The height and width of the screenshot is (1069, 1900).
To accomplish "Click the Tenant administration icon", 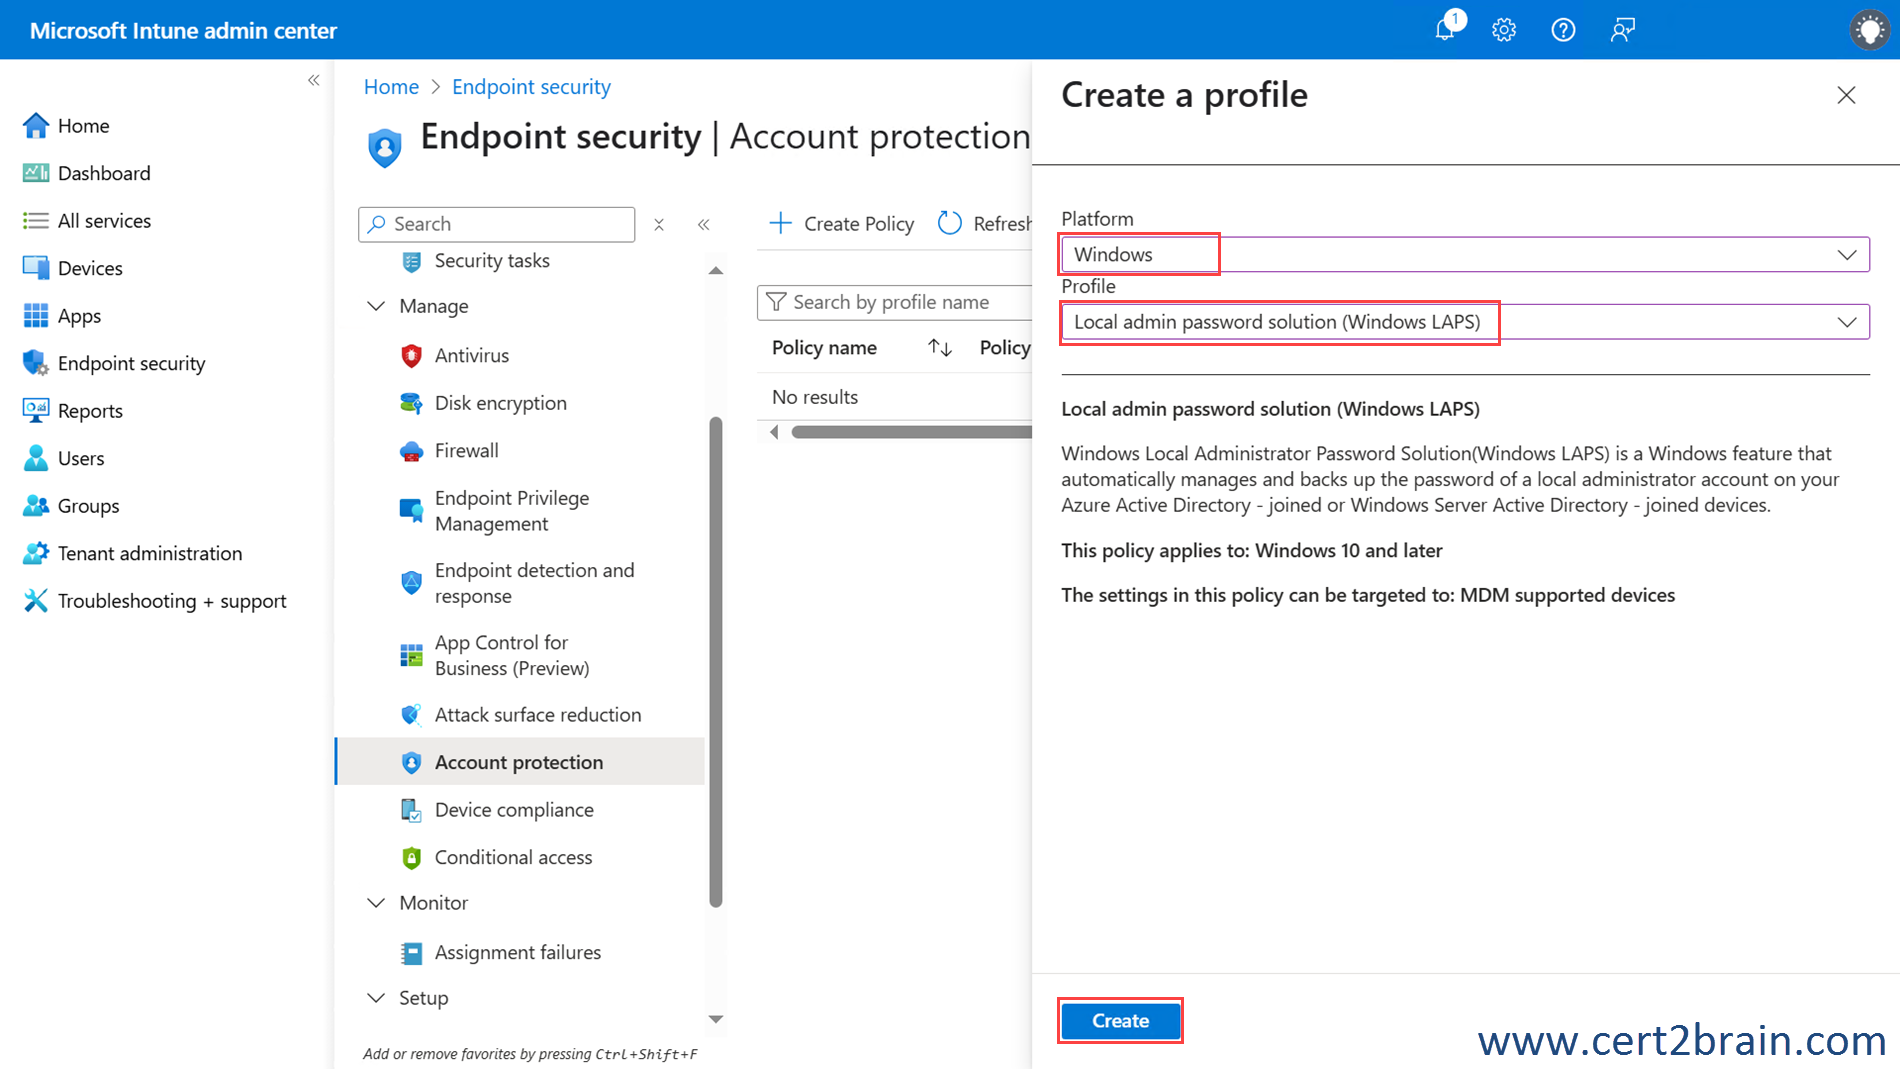I will pyautogui.click(x=36, y=553).
